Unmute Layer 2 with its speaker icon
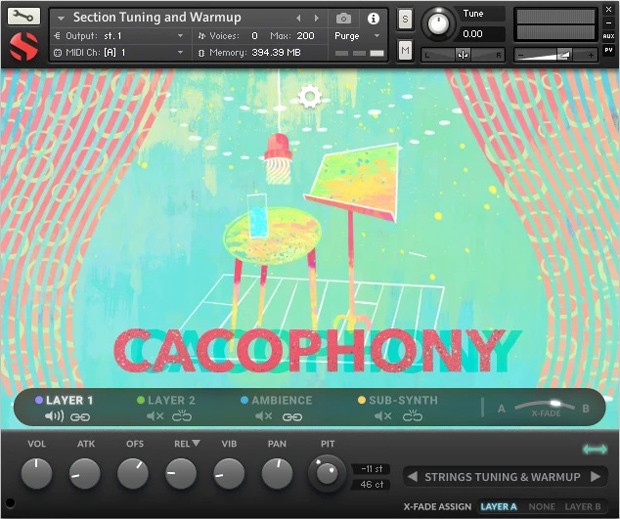 tap(155, 416)
